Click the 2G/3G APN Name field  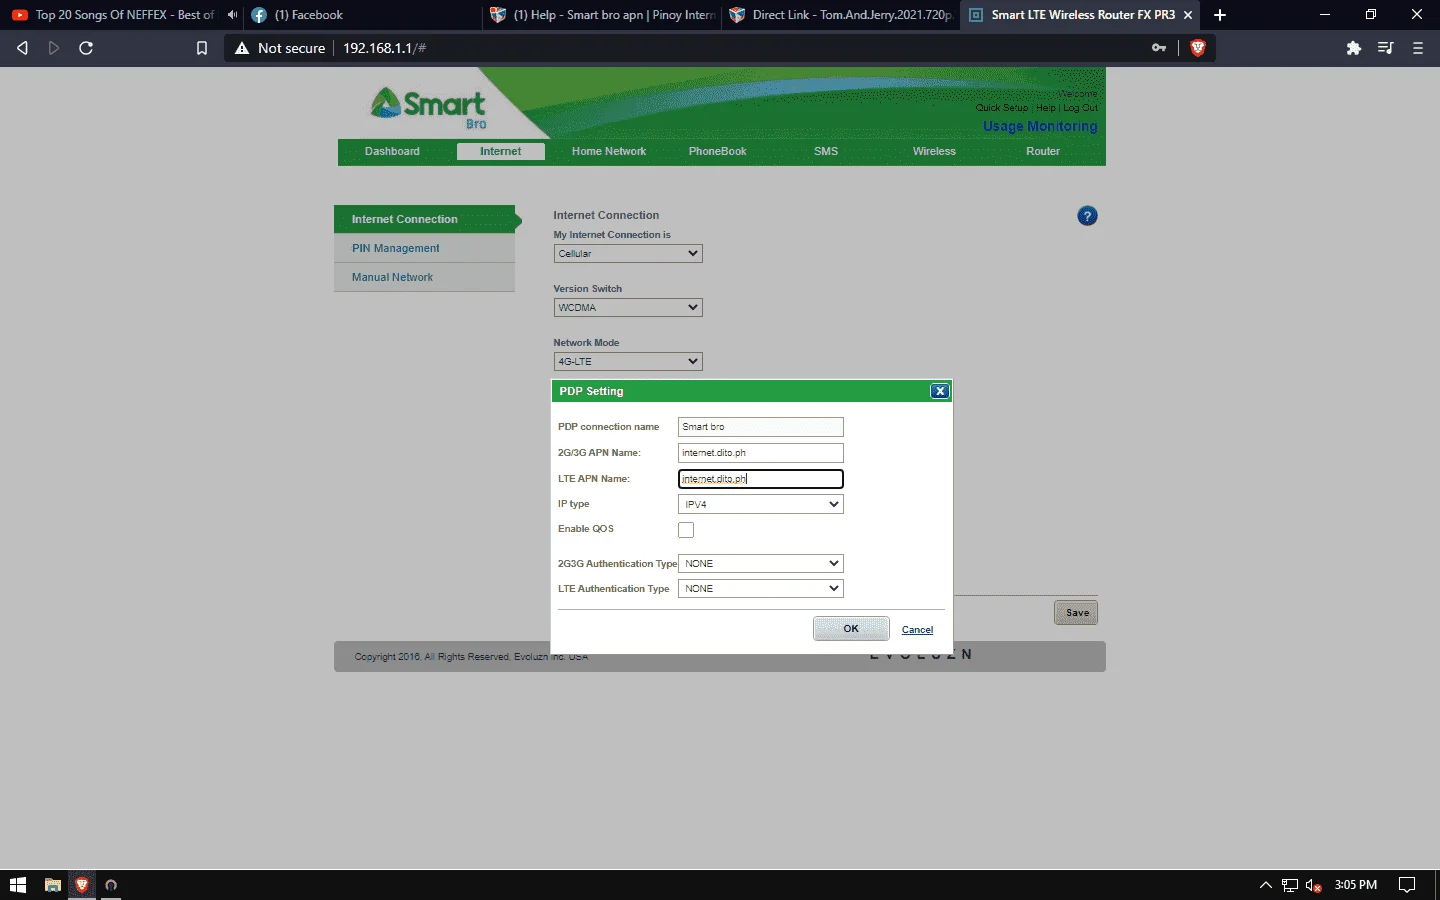760,453
